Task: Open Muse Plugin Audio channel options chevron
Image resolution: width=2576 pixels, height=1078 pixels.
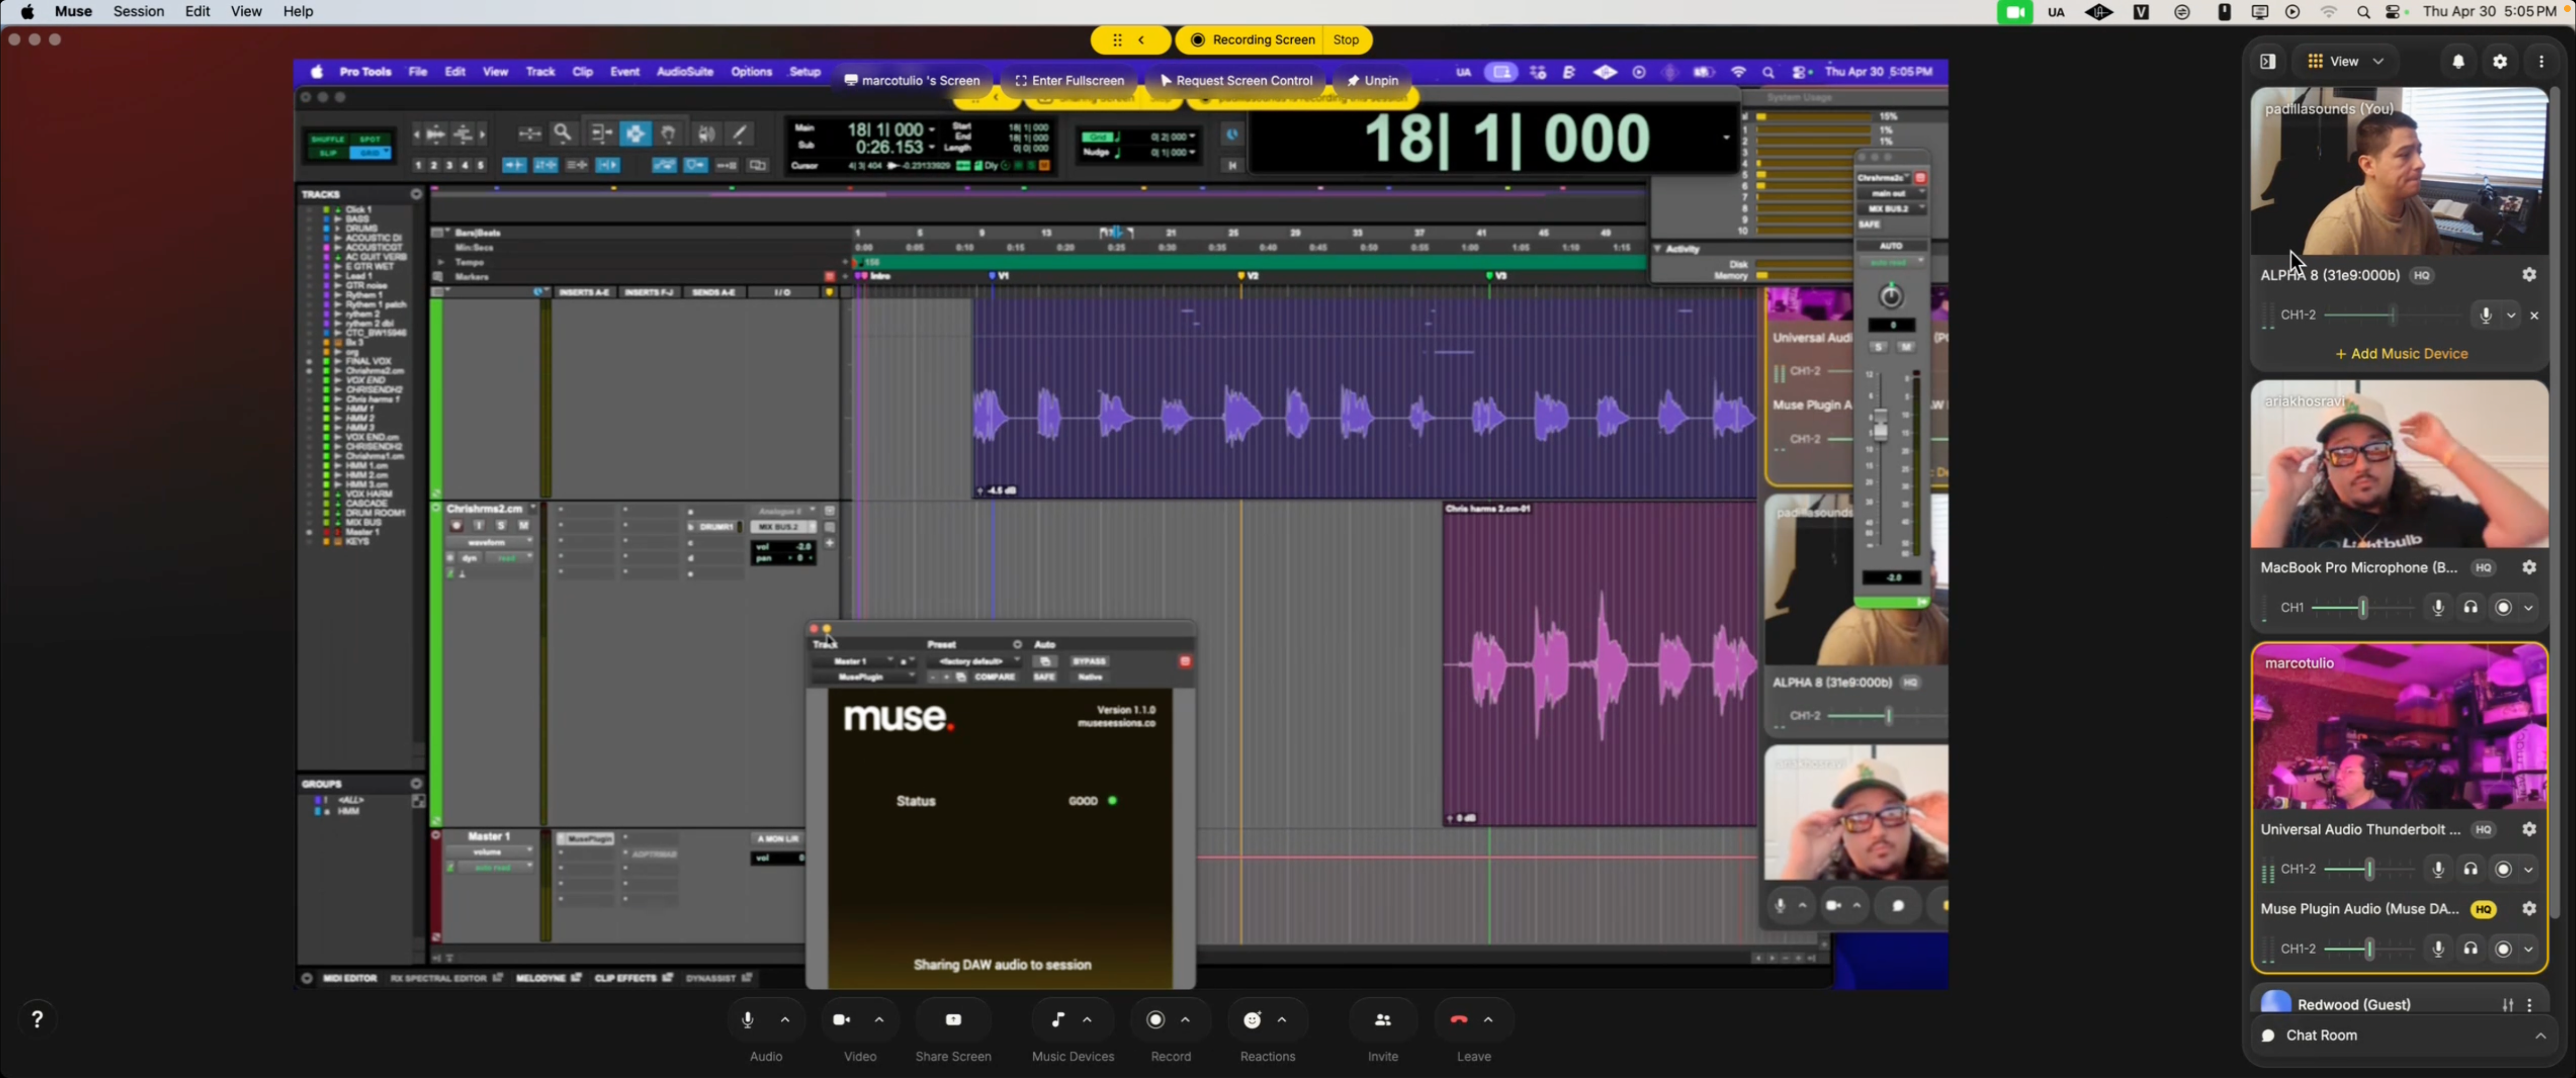Action: click(2528, 949)
